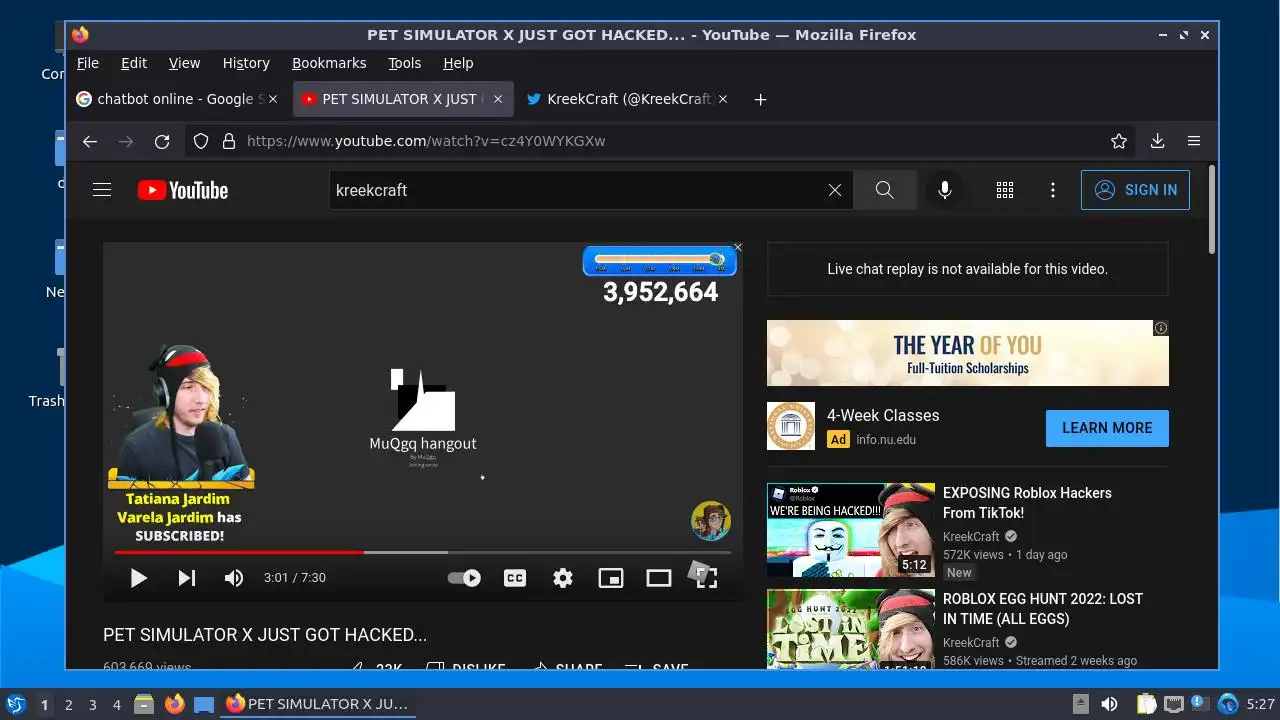Toggle closed captions
The width and height of the screenshot is (1280, 720).
point(515,578)
